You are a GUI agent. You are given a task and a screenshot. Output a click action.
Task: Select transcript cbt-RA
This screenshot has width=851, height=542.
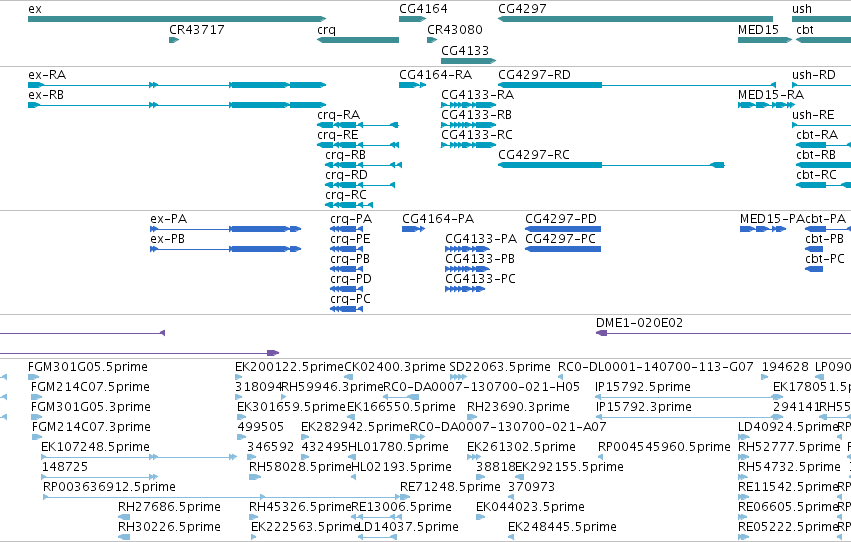823,145
